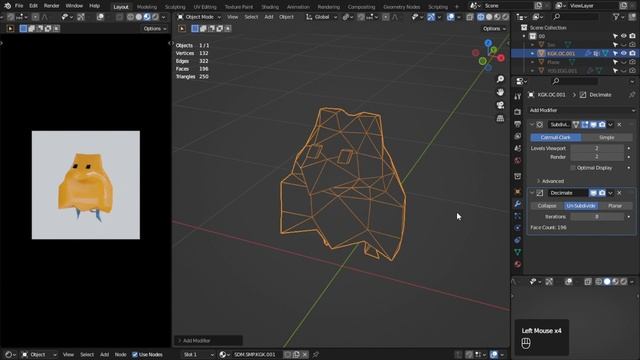The width and height of the screenshot is (640, 360).
Task: Toggle camera view icon in viewport
Action: (500, 105)
